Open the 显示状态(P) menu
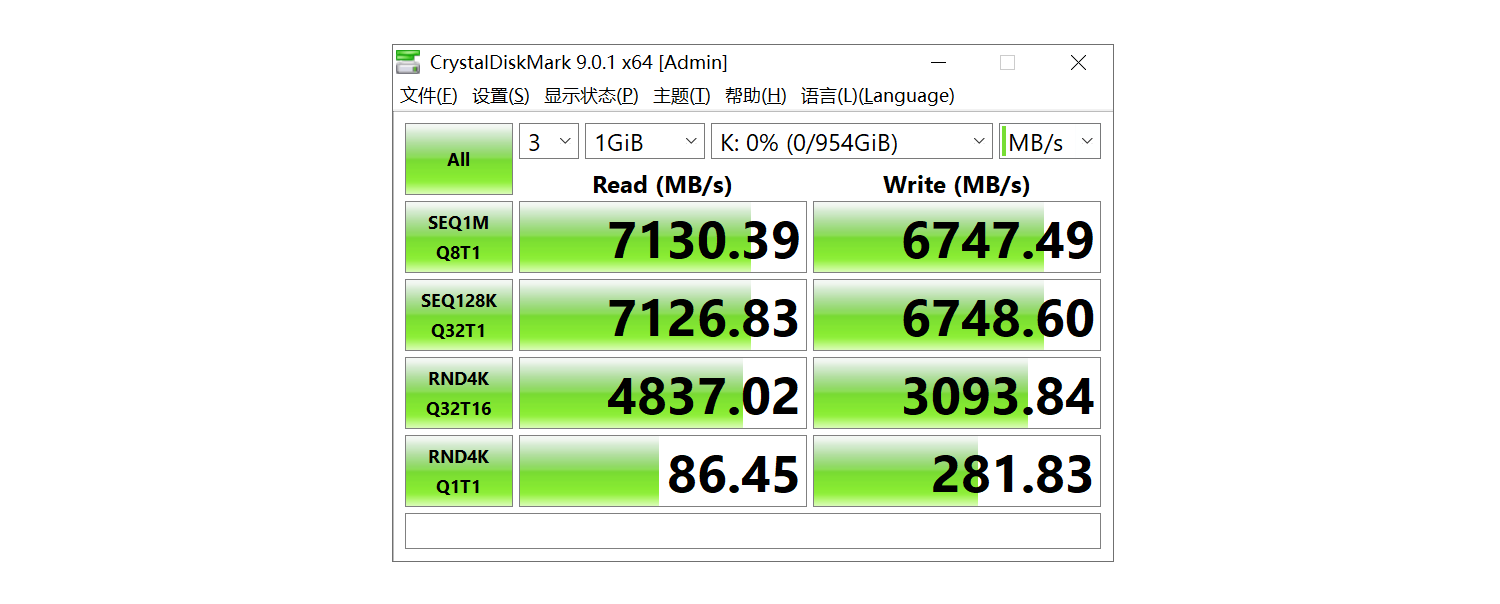This screenshot has height=604, width=1500. click(x=591, y=96)
